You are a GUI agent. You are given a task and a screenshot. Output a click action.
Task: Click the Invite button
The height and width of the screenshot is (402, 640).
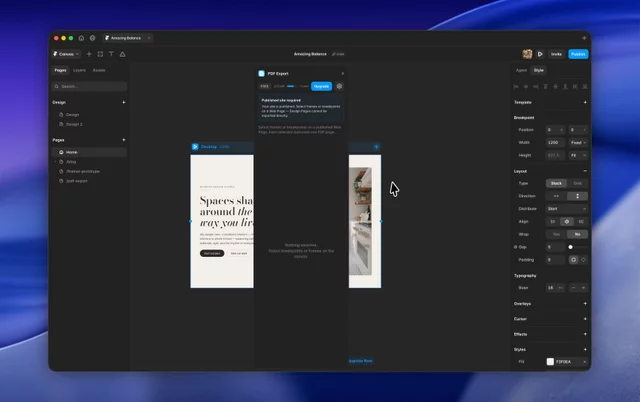point(556,54)
